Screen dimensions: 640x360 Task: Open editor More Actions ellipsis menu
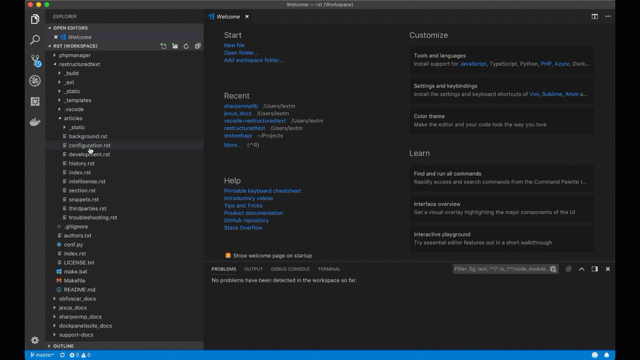(x=608, y=16)
